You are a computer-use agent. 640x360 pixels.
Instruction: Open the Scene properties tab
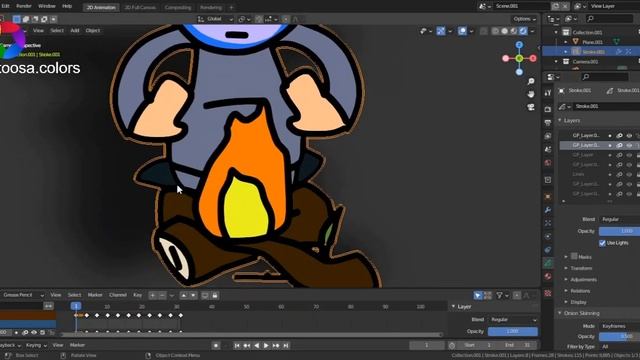(548, 149)
